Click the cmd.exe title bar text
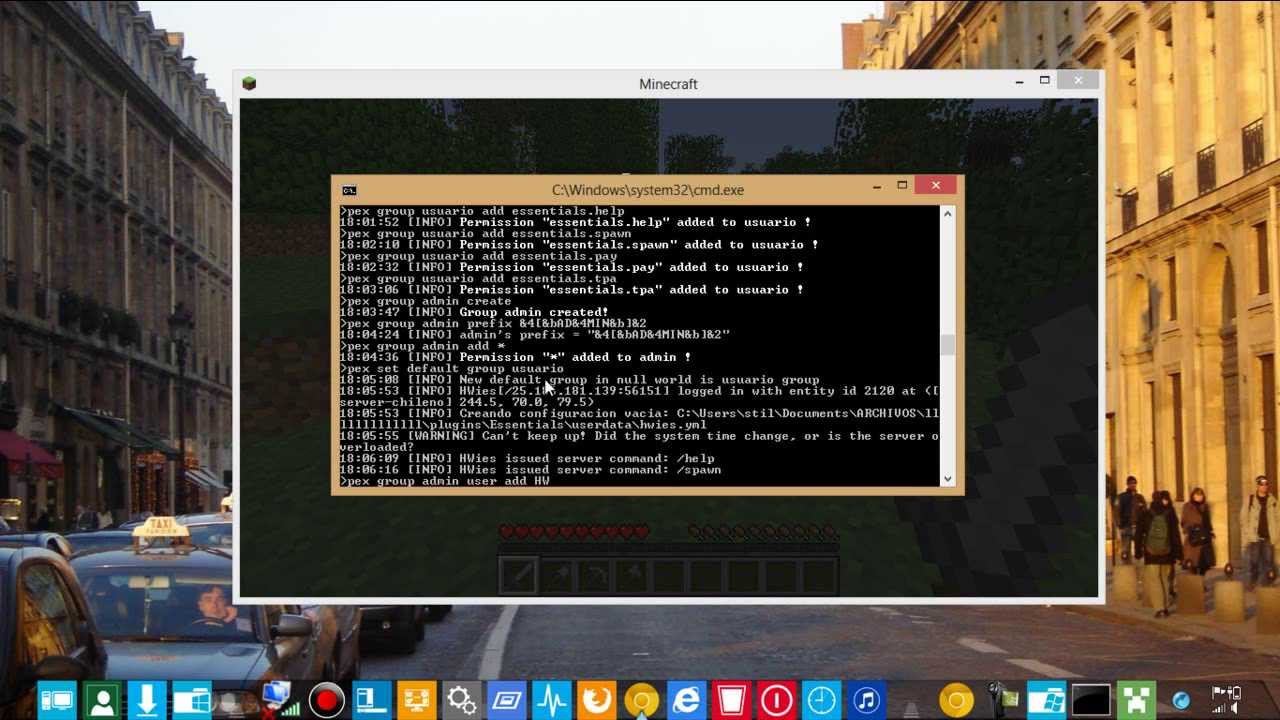Image resolution: width=1280 pixels, height=720 pixels. 648,190
